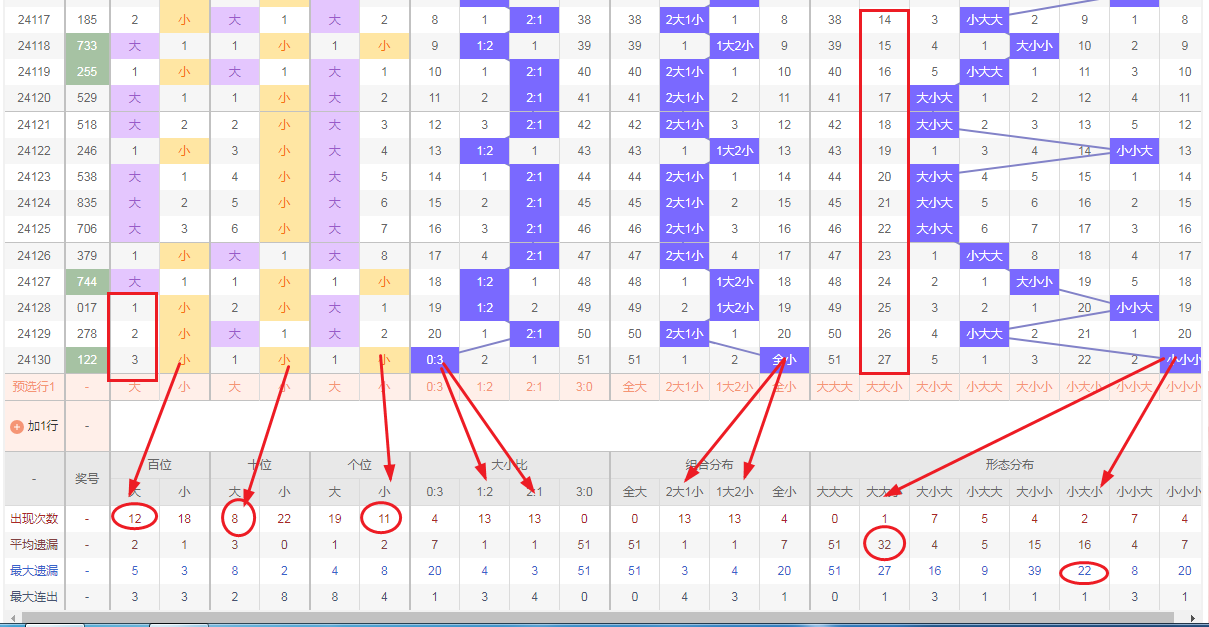
Task: Select 1:2 in the 预选行1 row
Action: (485, 387)
